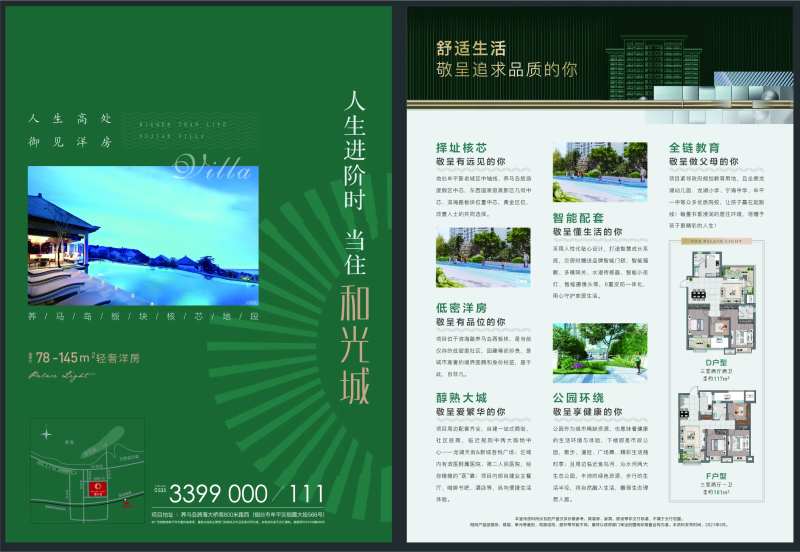The image size is (800, 552).
Task: Click the '敬呈有品位的你' subtitle
Action: point(470,322)
